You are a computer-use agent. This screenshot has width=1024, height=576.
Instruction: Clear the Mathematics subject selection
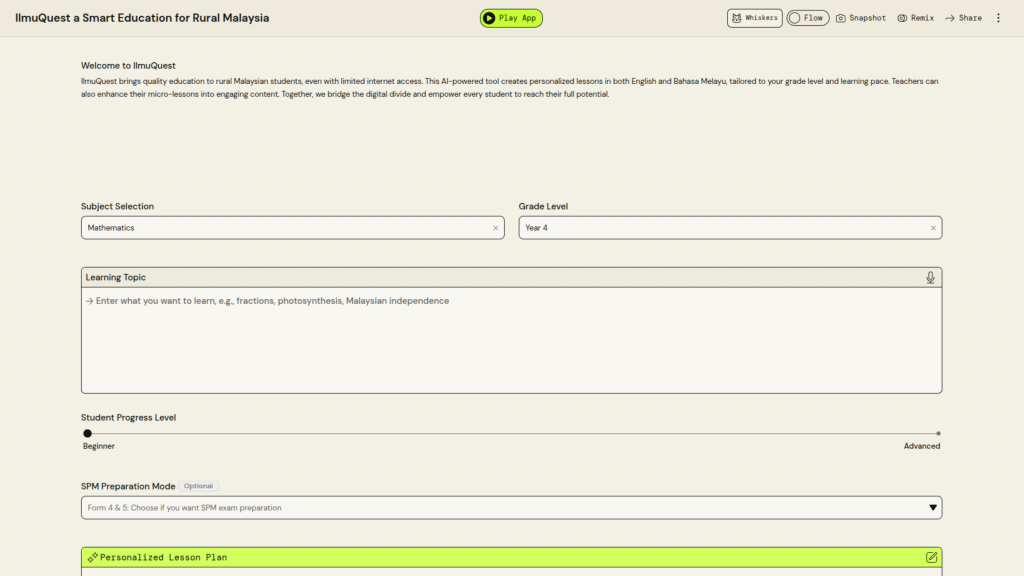(x=495, y=228)
